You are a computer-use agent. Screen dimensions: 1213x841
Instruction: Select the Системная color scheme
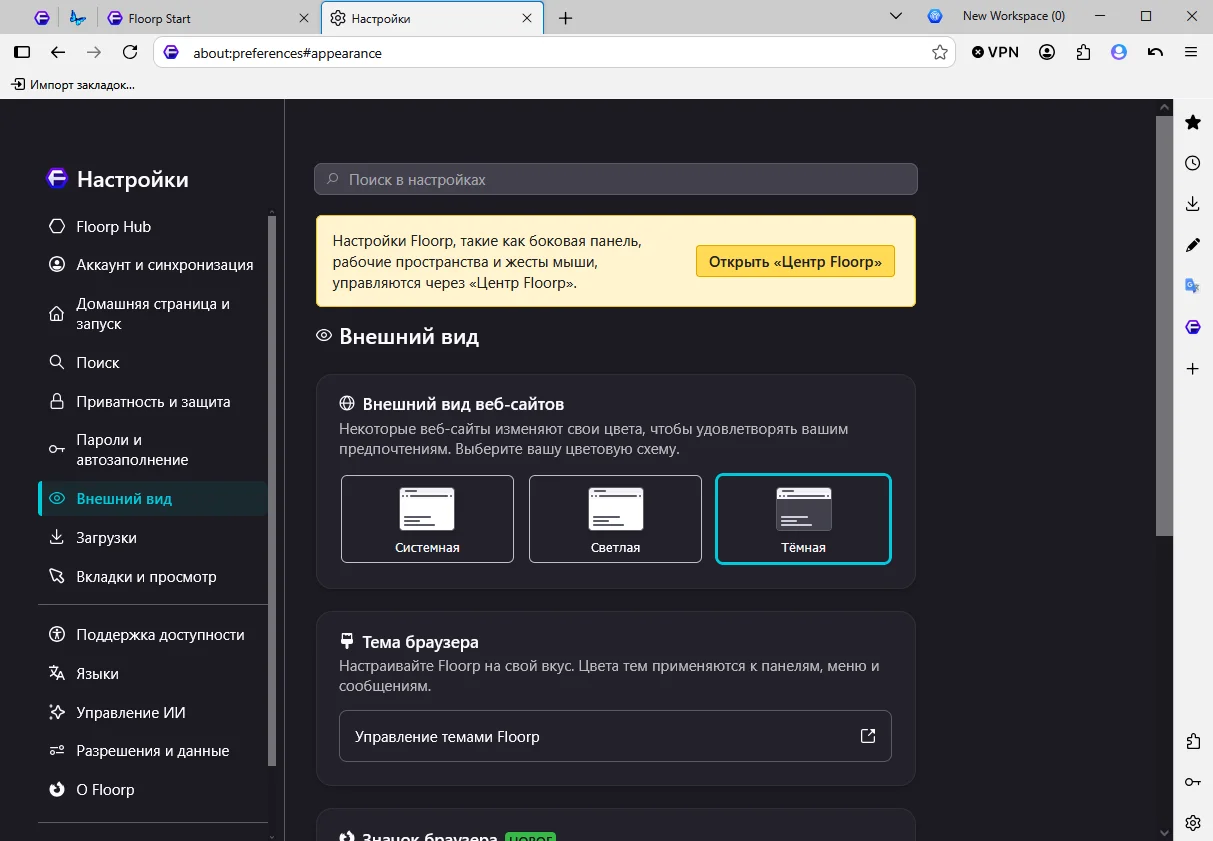coord(427,519)
